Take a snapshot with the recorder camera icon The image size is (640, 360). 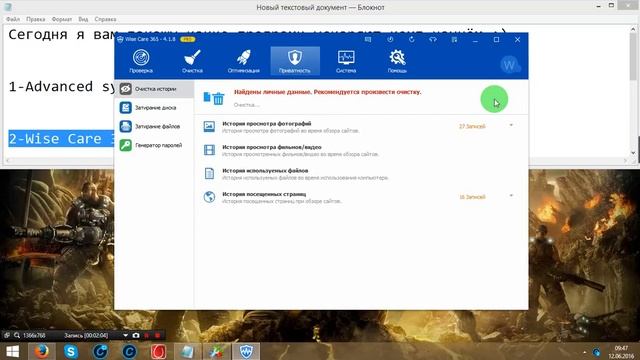(x=136, y=336)
